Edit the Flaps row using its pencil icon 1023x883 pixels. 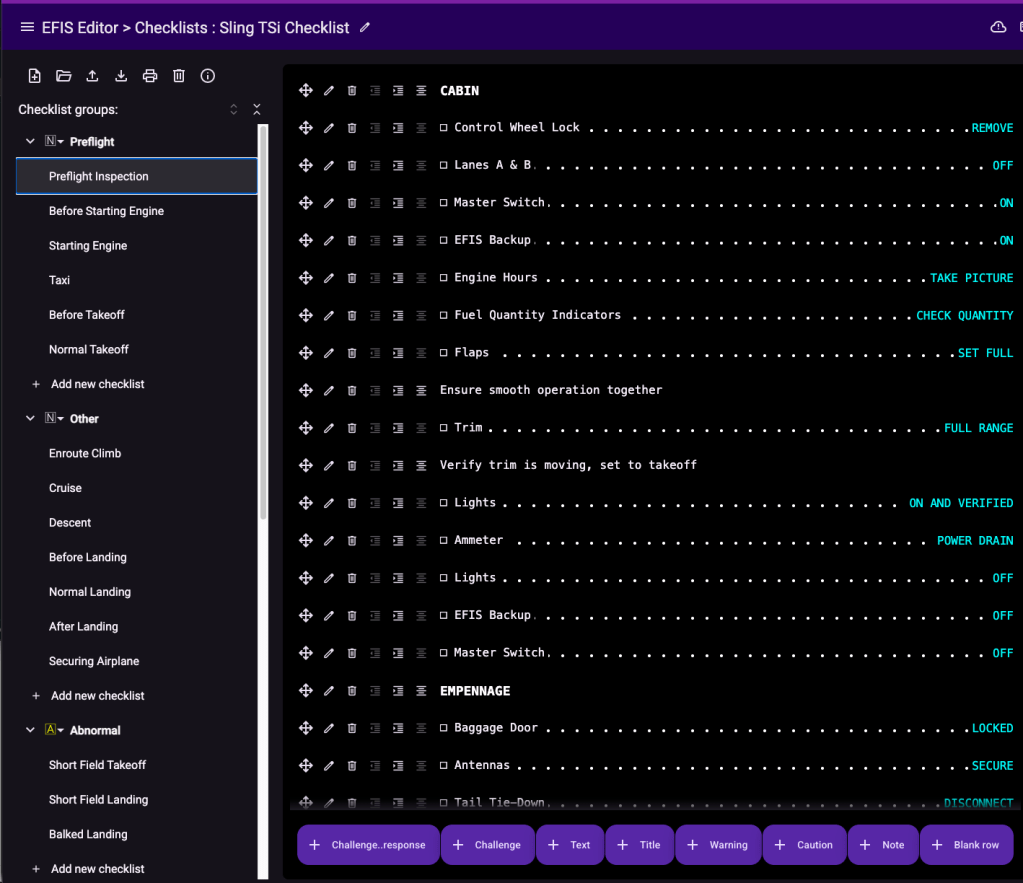coord(329,353)
